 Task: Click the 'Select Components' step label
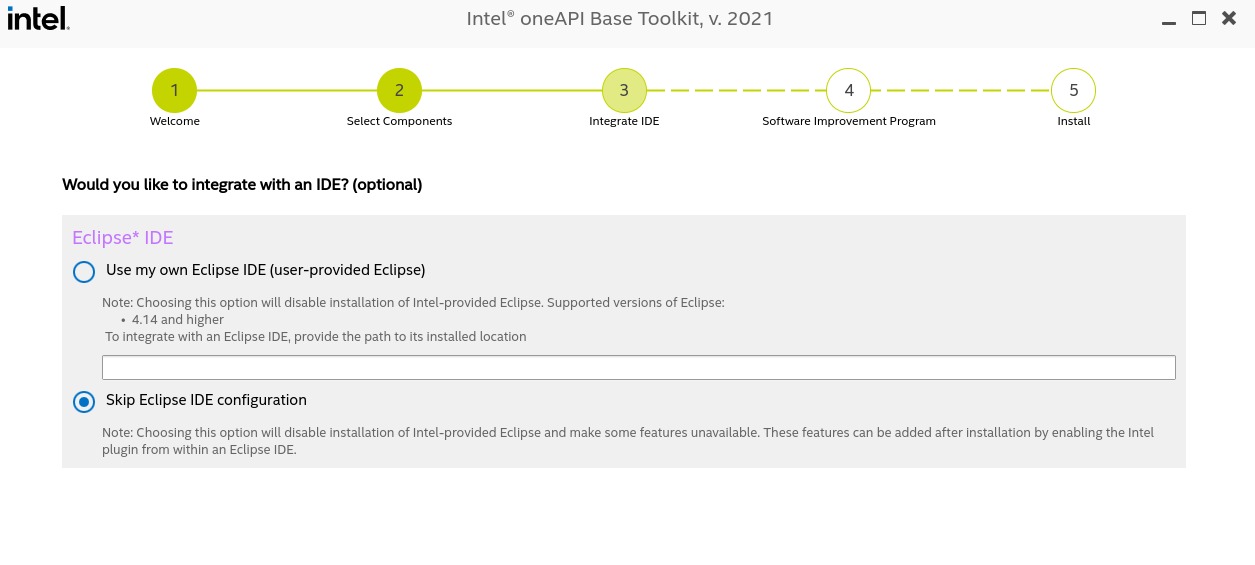[399, 121]
